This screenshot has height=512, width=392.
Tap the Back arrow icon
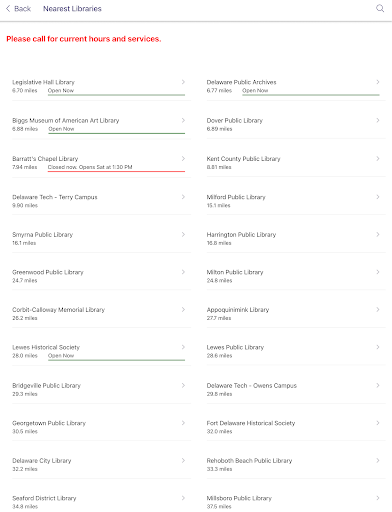click(8, 9)
